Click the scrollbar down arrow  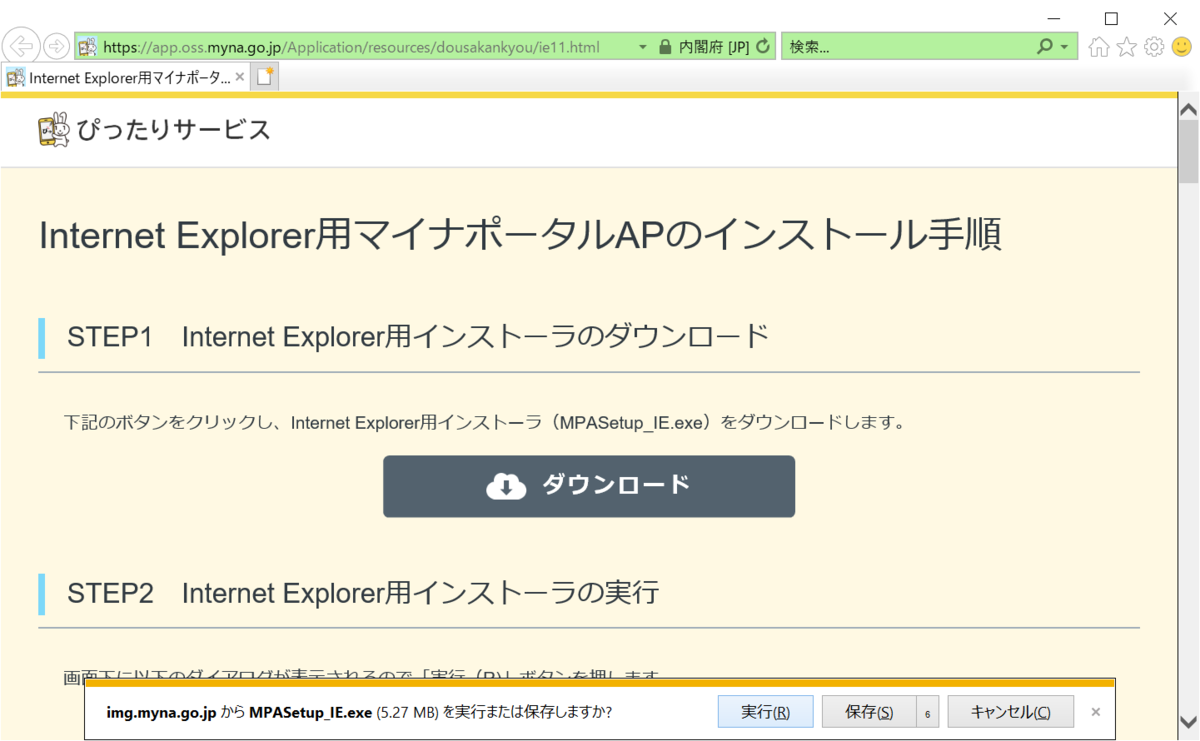(1188, 722)
